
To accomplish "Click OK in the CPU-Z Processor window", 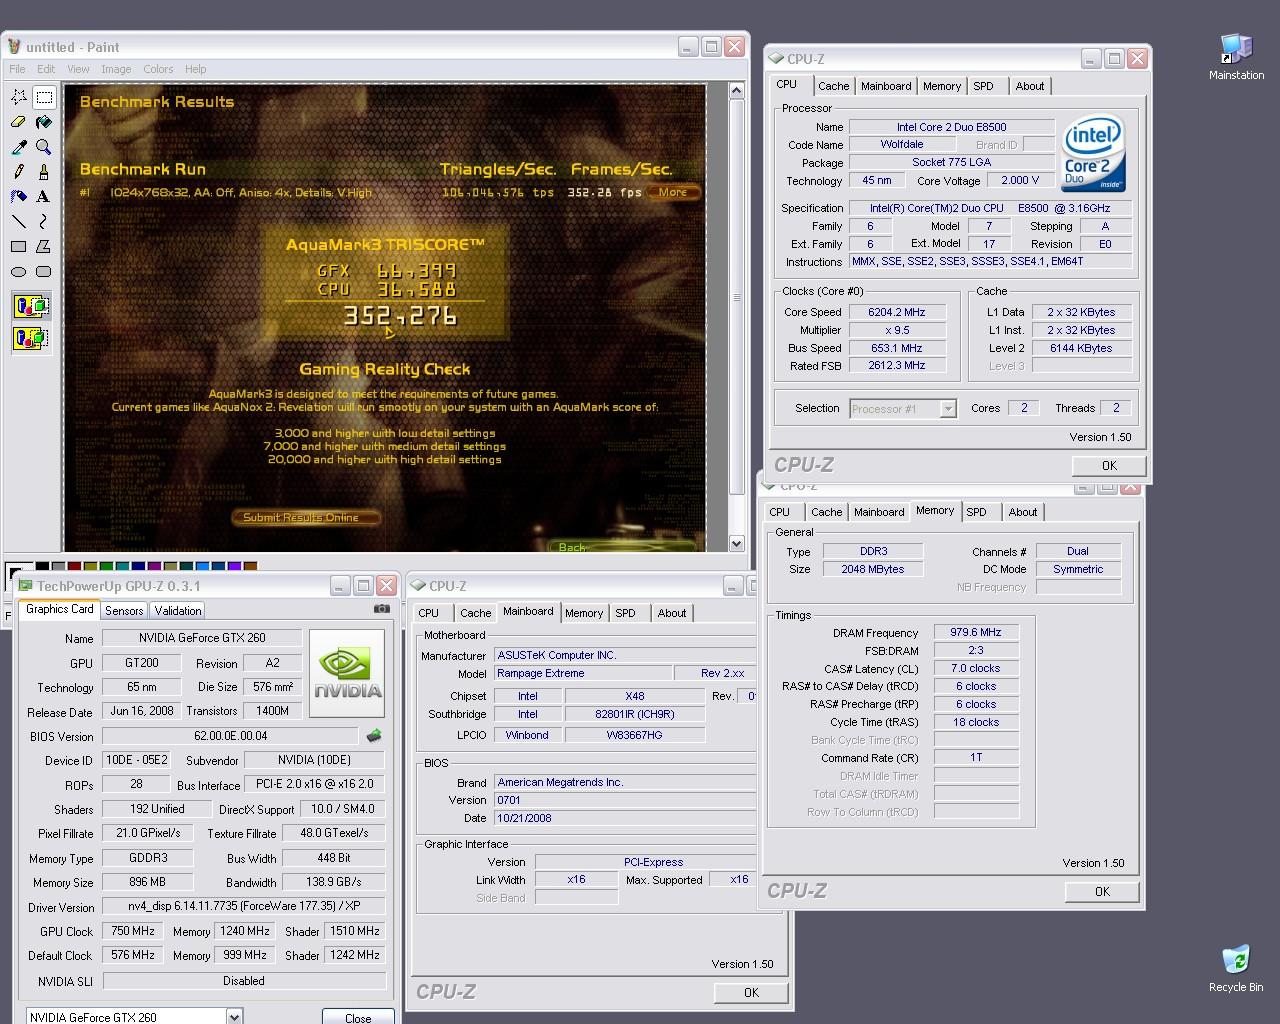I will pos(1109,466).
